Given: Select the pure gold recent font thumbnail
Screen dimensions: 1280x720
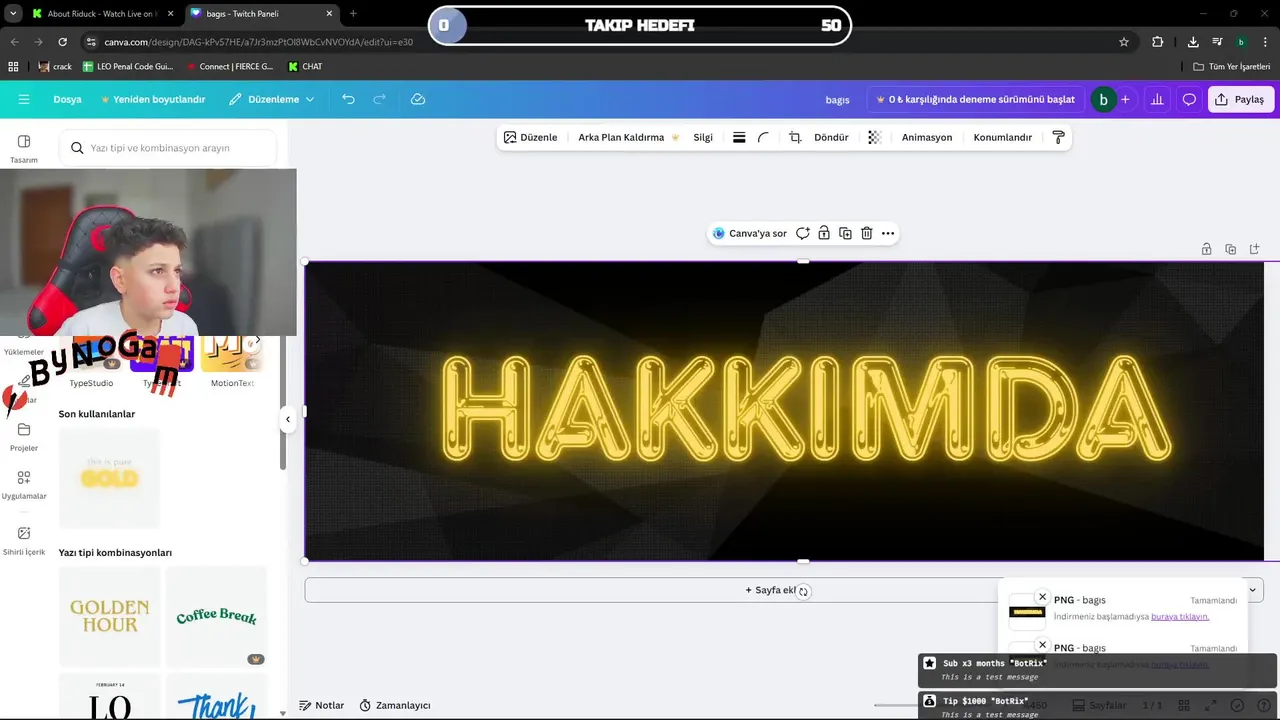Looking at the screenshot, I should pos(109,478).
